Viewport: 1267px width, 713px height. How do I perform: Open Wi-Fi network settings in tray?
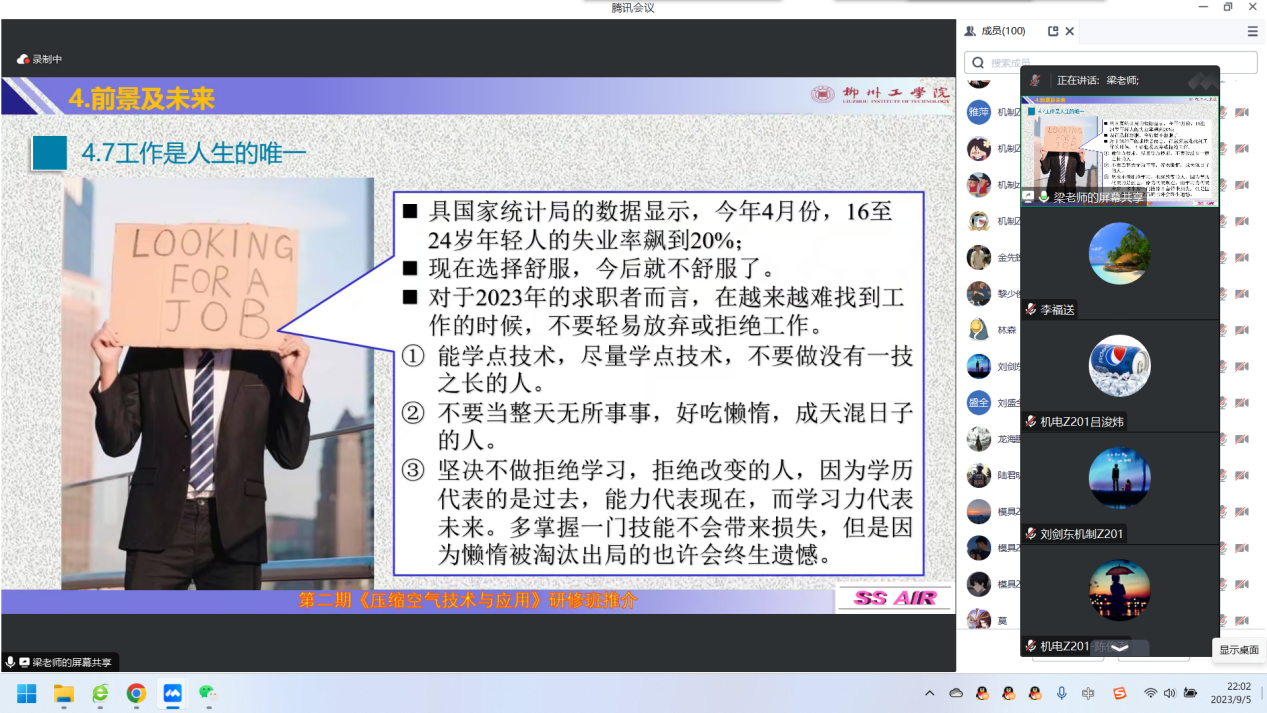pos(1151,693)
